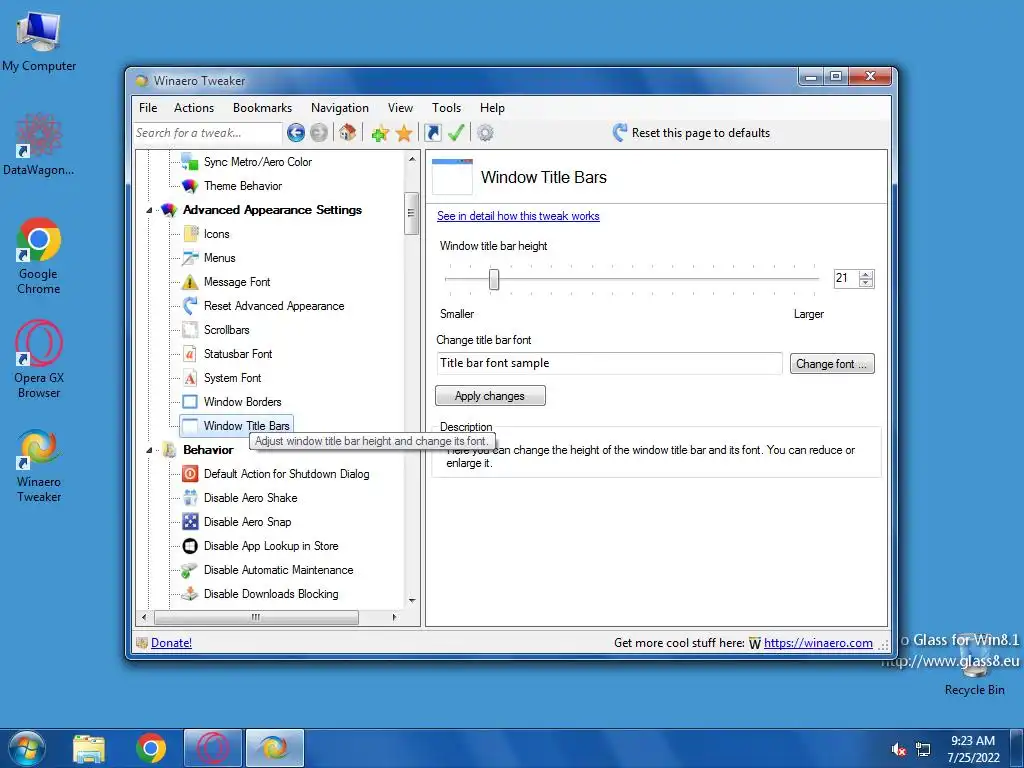Open the Bookmarks menu

263,108
